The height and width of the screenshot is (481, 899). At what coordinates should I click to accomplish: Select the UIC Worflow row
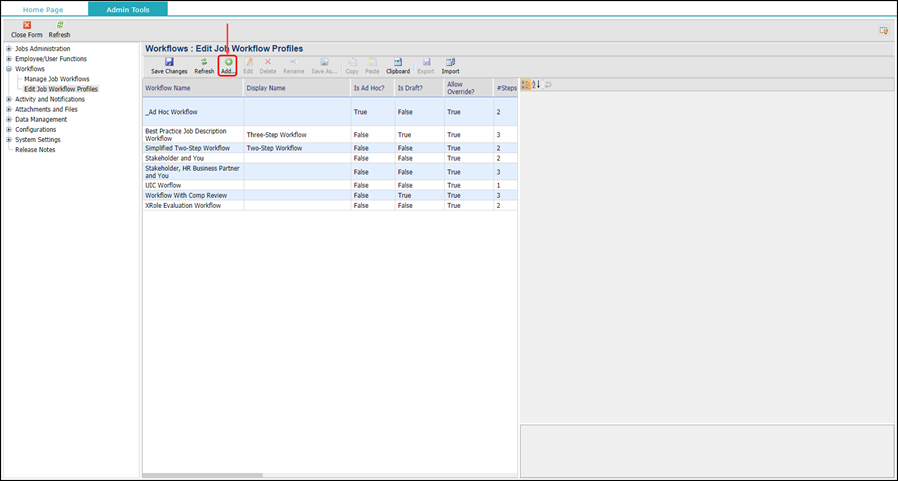pos(330,185)
